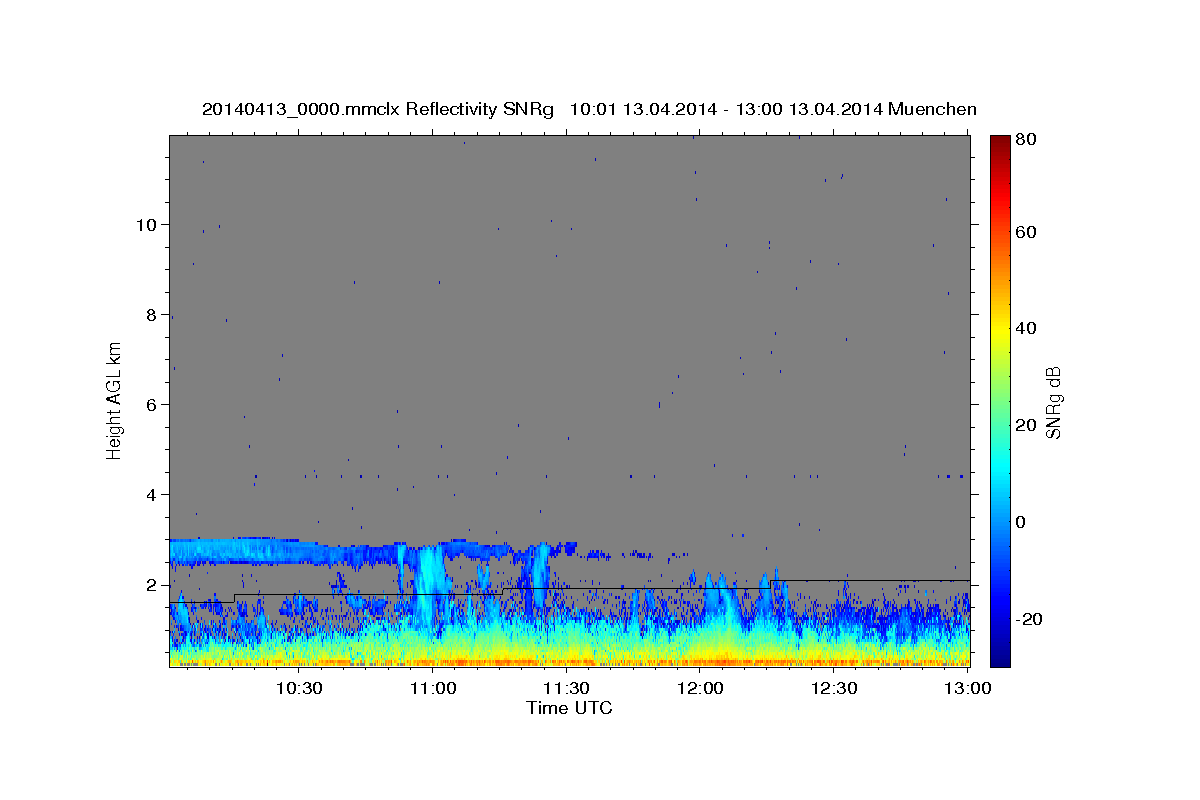Click the 12:30 time tick label

click(833, 688)
